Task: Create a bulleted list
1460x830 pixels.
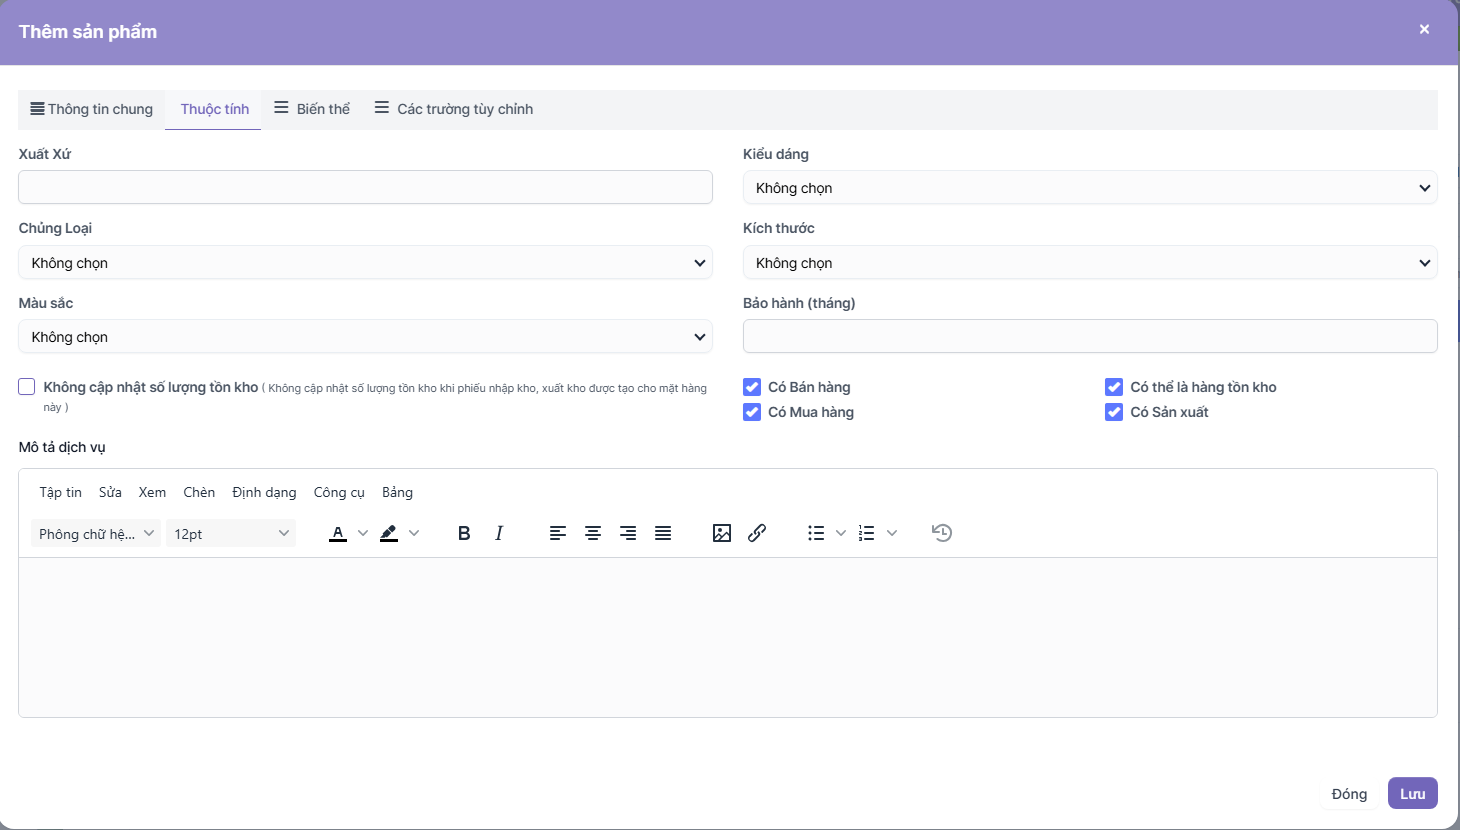Action: 816,533
